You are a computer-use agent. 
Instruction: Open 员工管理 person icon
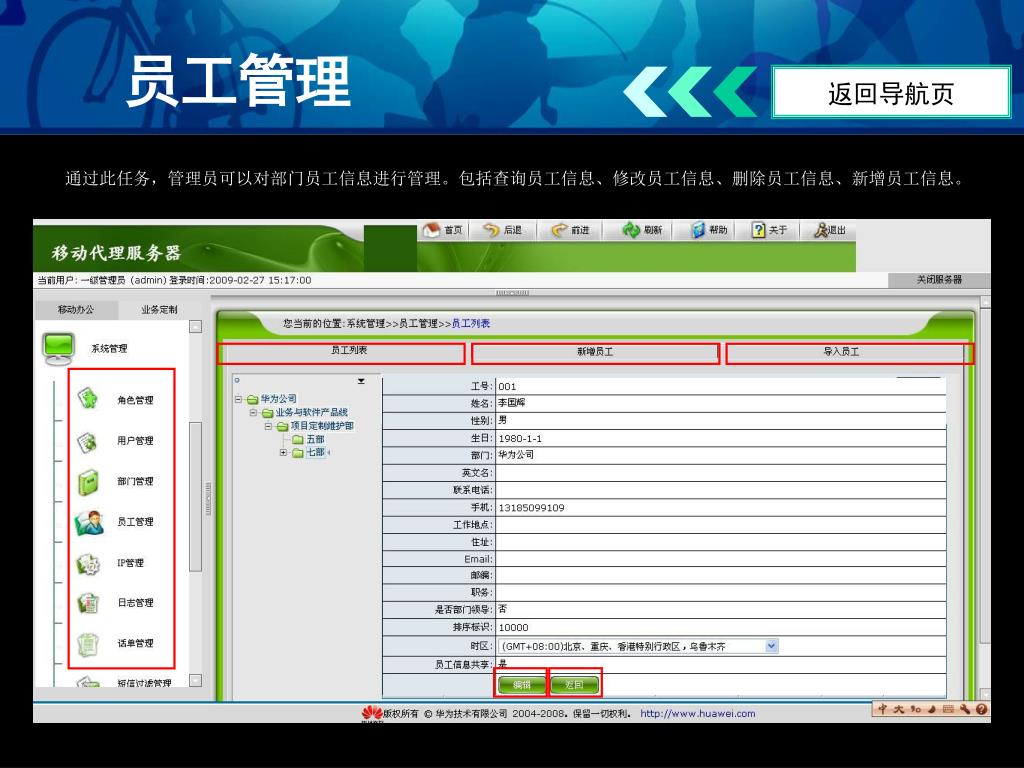pos(89,523)
